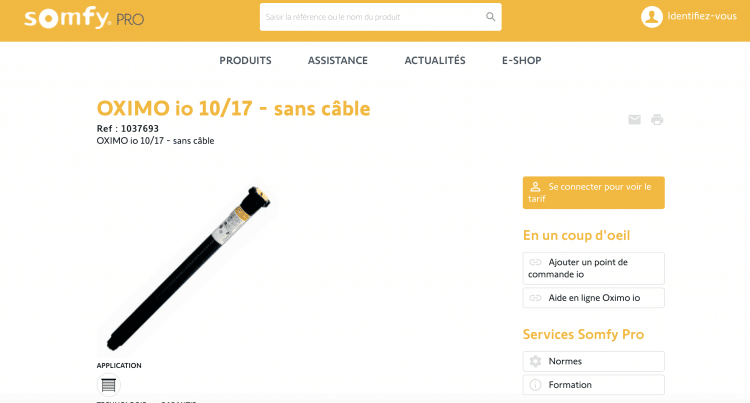Click the roller shutter application icon
This screenshot has height=403, width=750.
coord(109,385)
